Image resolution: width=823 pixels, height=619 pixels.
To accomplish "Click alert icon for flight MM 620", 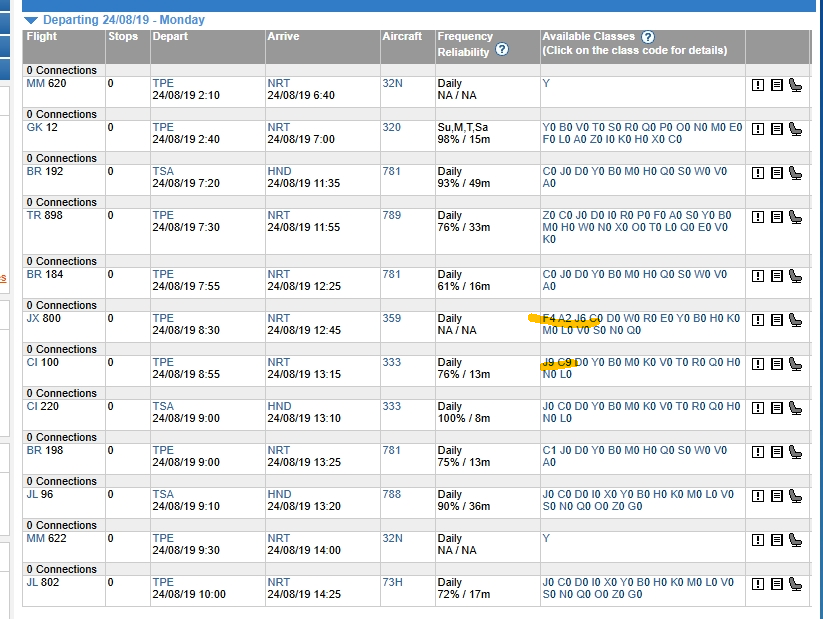I will pos(758,85).
